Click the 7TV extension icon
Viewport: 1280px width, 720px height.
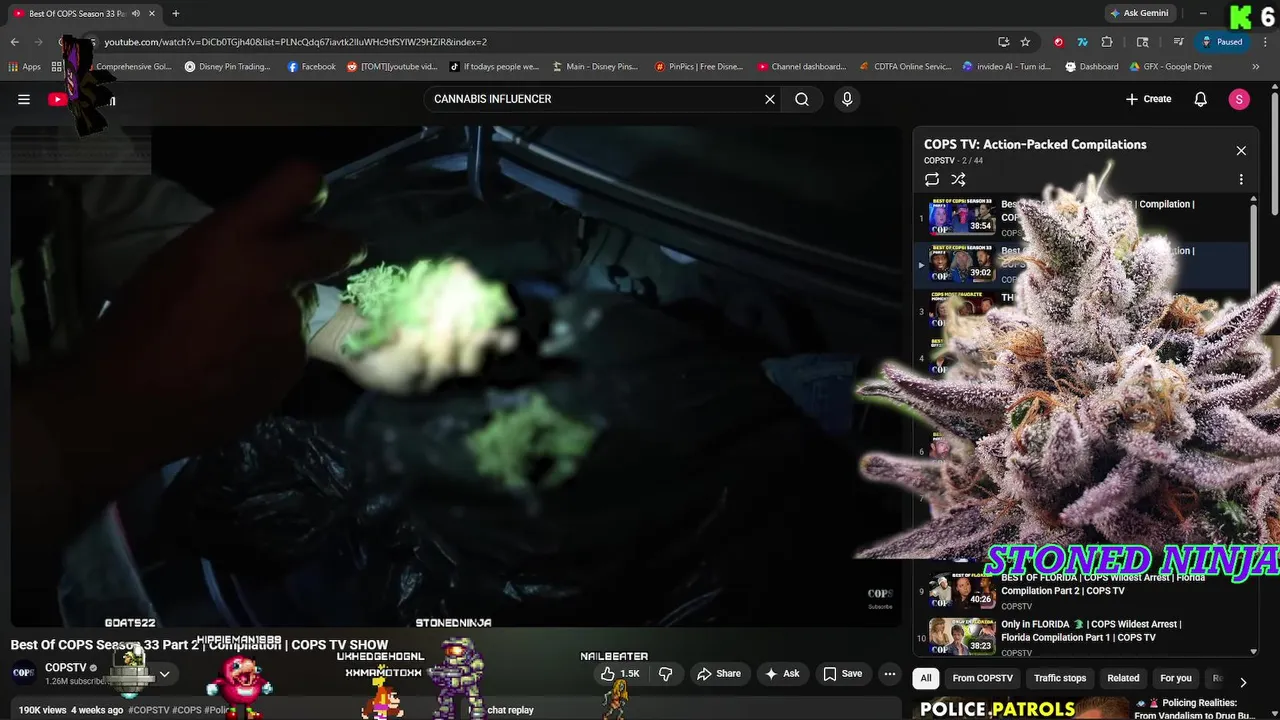pyautogui.click(x=1082, y=42)
